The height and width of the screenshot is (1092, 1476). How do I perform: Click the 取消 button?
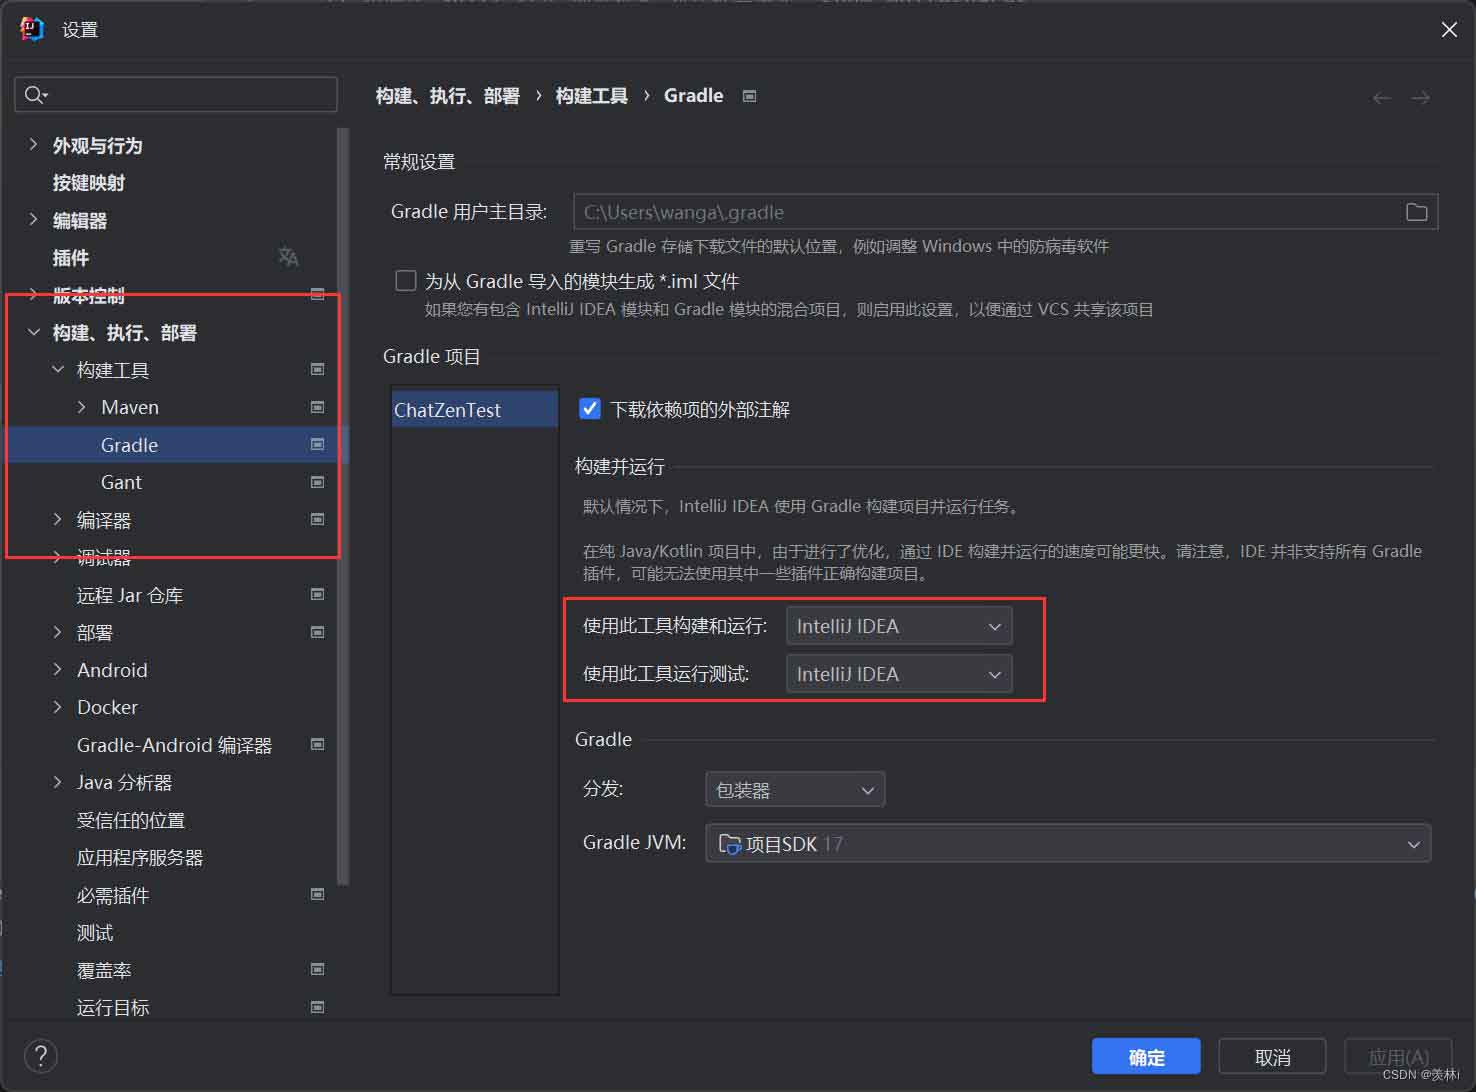(1272, 1057)
